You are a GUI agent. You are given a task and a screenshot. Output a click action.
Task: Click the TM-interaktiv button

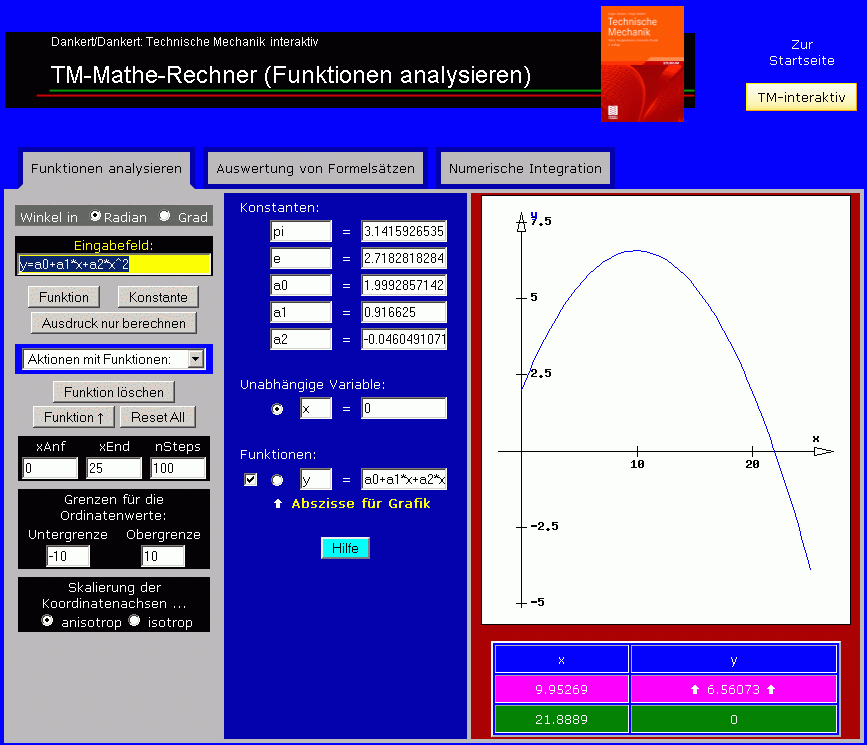801,97
